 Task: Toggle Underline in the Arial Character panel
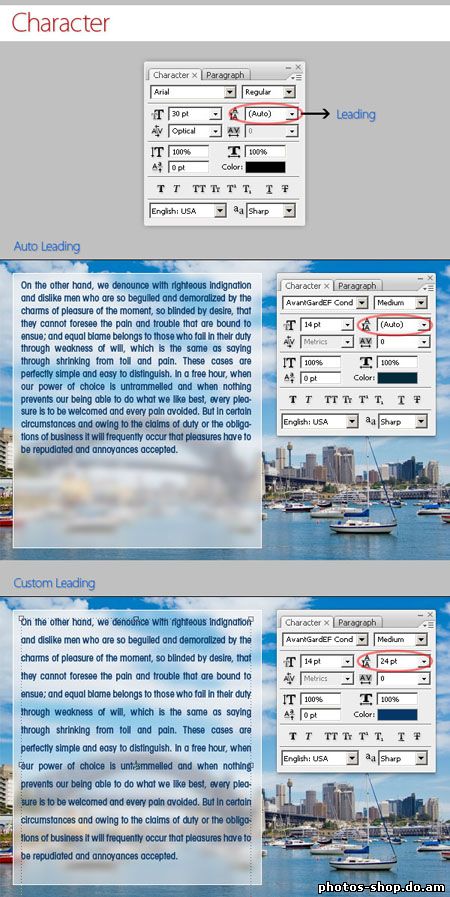point(269,189)
